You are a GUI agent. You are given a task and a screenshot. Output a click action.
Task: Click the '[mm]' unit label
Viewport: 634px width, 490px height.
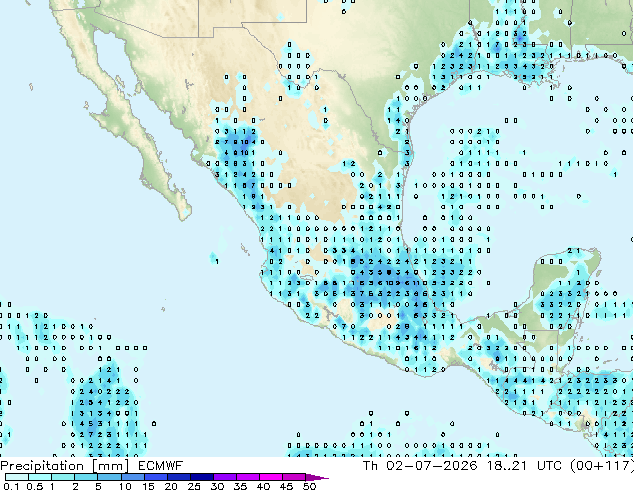point(110,466)
